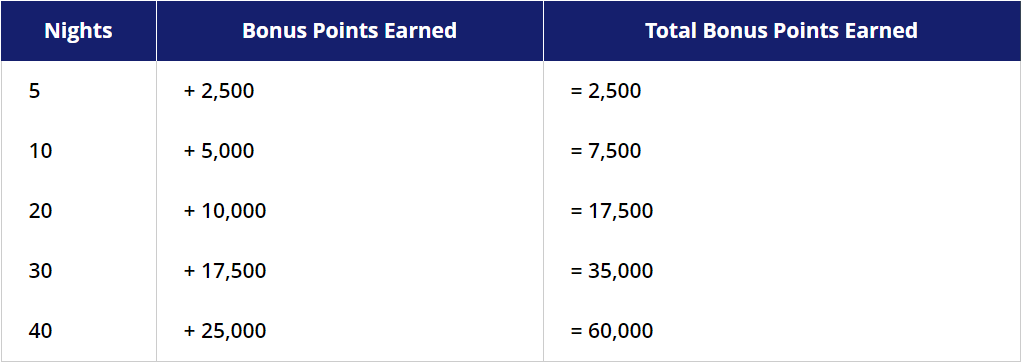This screenshot has width=1023, height=363.
Task: Click the Nights column header
Action: (78, 31)
